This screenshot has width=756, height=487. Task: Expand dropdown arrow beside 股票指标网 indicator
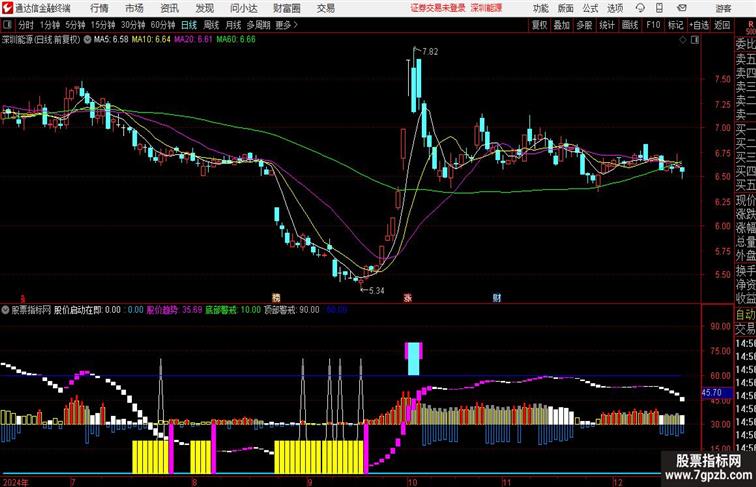[x=5, y=310]
